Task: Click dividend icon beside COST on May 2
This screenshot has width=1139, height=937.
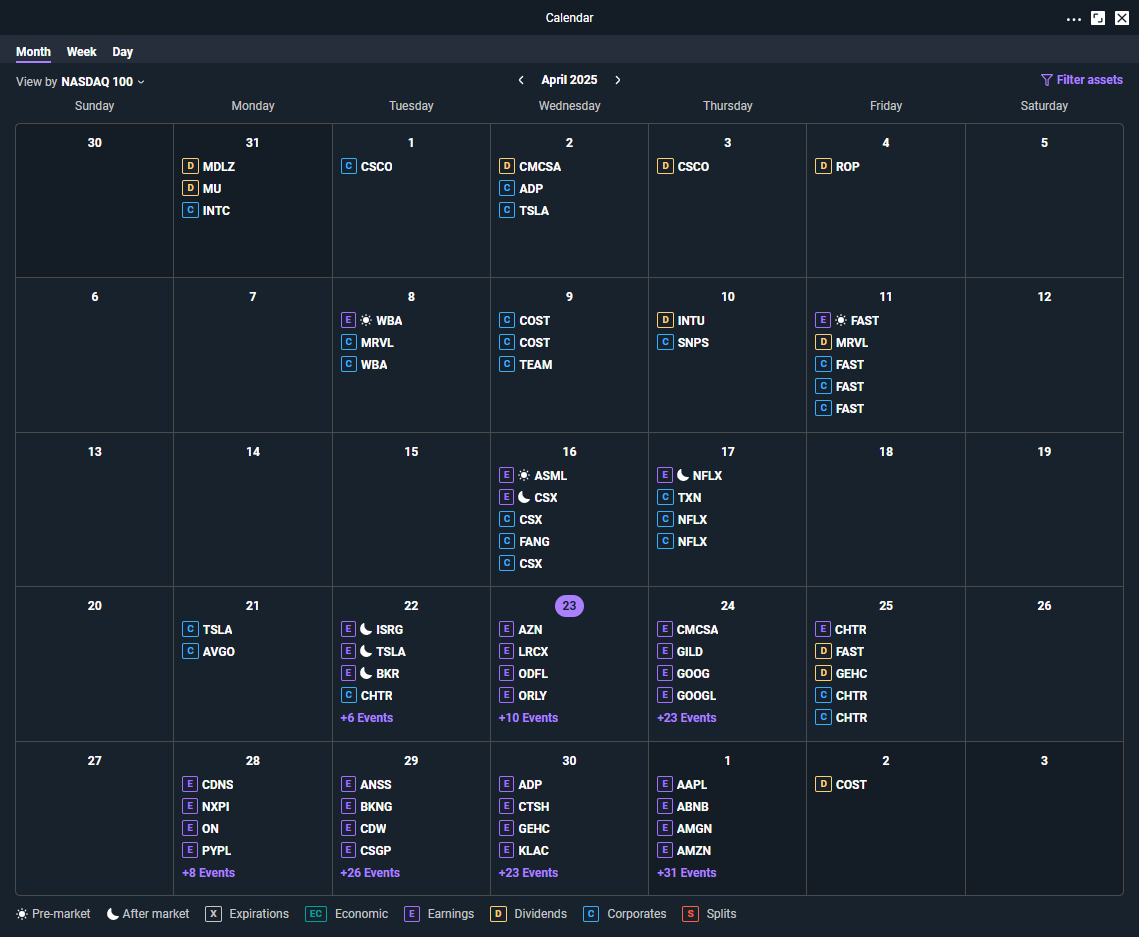Action: [823, 784]
